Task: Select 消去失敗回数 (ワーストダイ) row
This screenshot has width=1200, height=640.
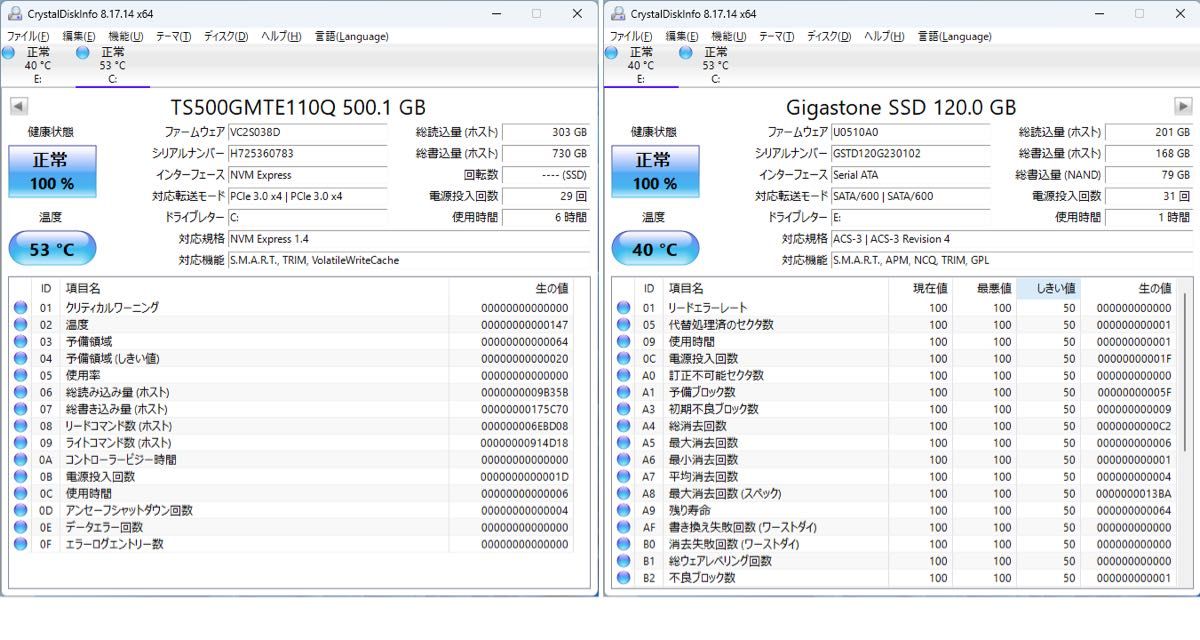Action: [893, 545]
